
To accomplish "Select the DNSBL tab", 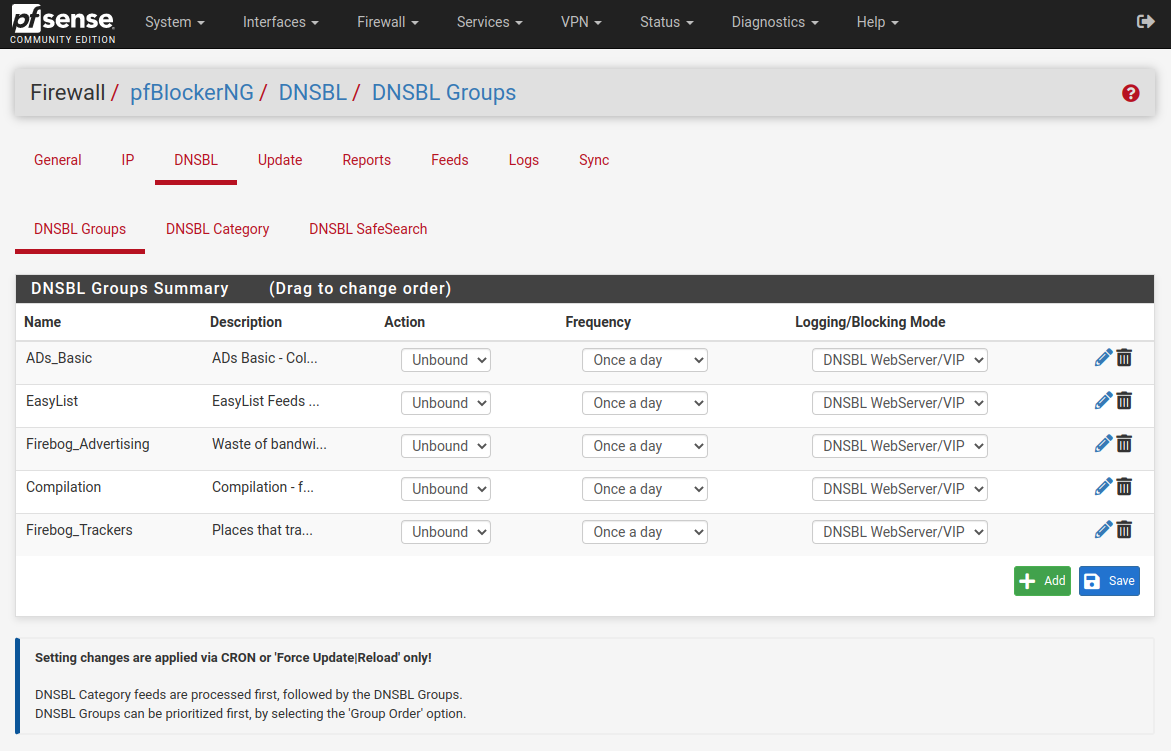I will point(196,161).
